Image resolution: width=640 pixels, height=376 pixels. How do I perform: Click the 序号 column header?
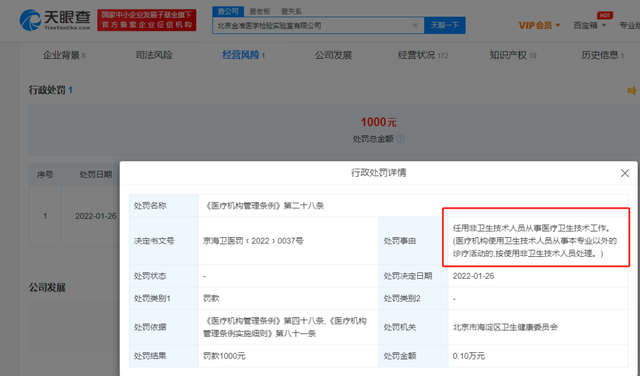pos(45,175)
